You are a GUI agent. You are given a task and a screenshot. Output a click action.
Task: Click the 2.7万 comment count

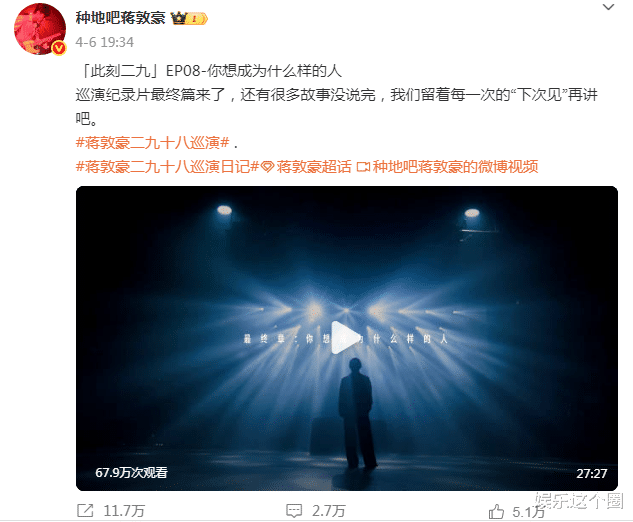pos(328,511)
